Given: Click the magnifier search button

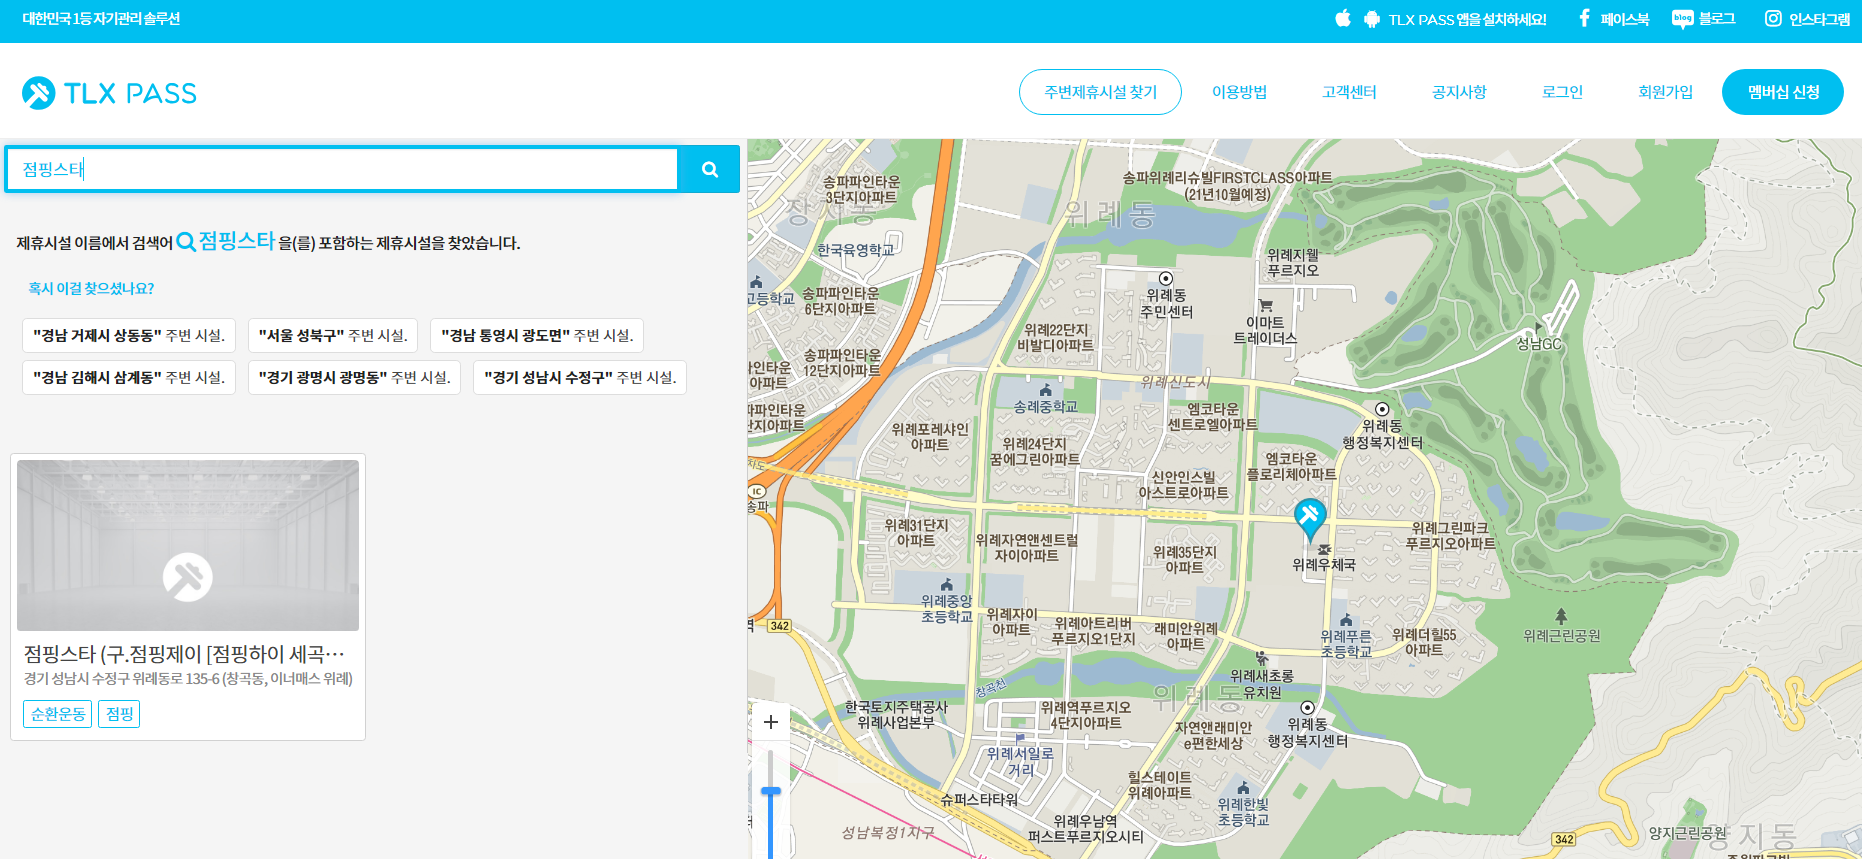Looking at the screenshot, I should [x=709, y=169].
